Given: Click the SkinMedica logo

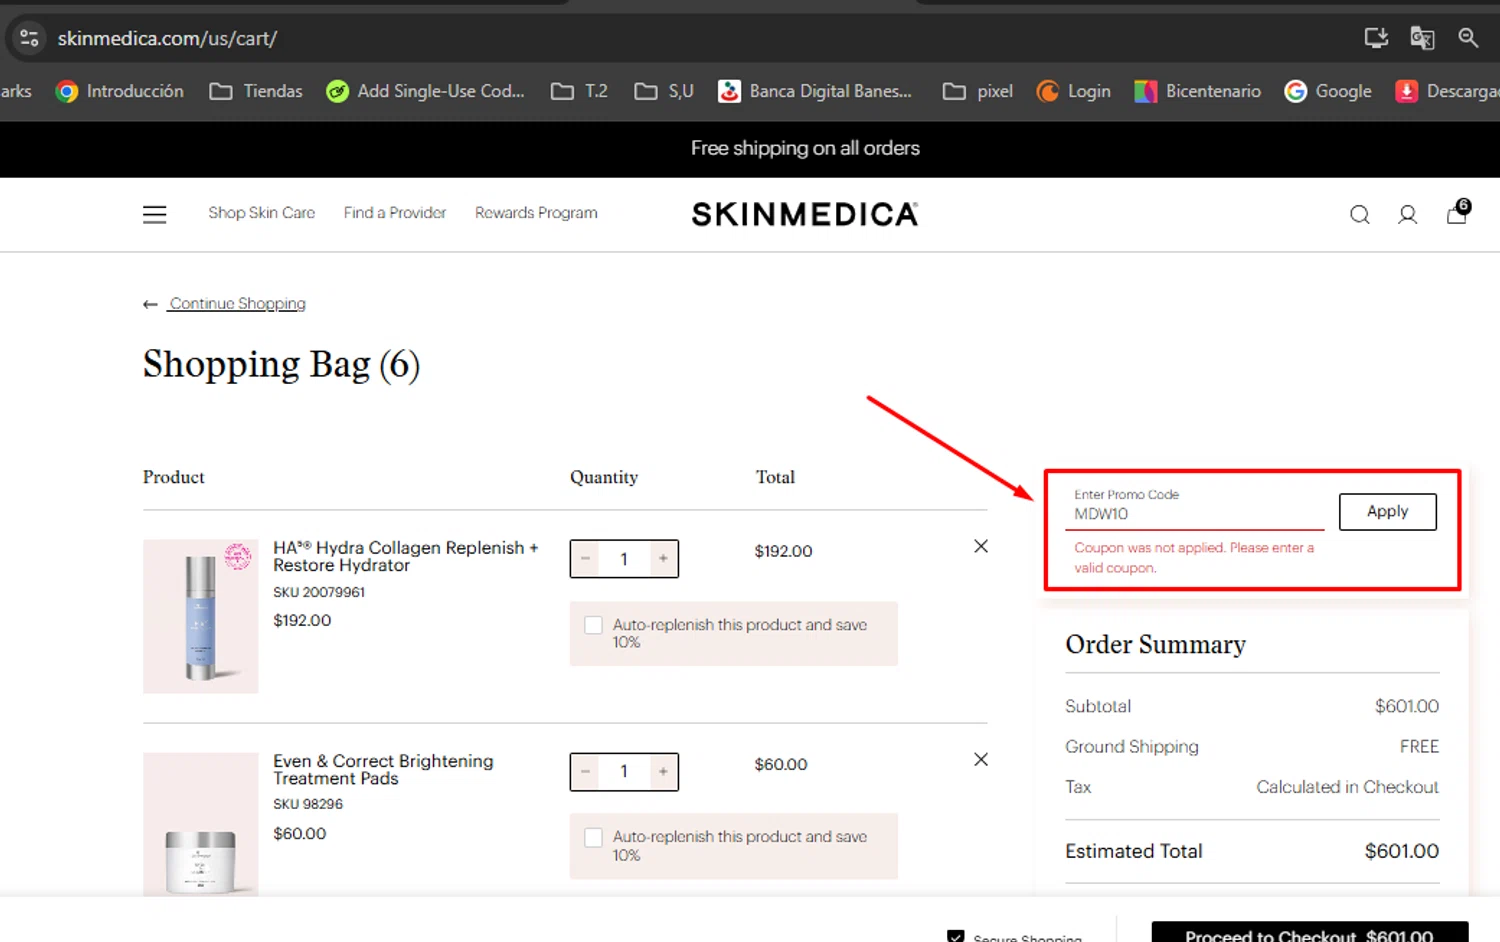Looking at the screenshot, I should click(x=805, y=214).
